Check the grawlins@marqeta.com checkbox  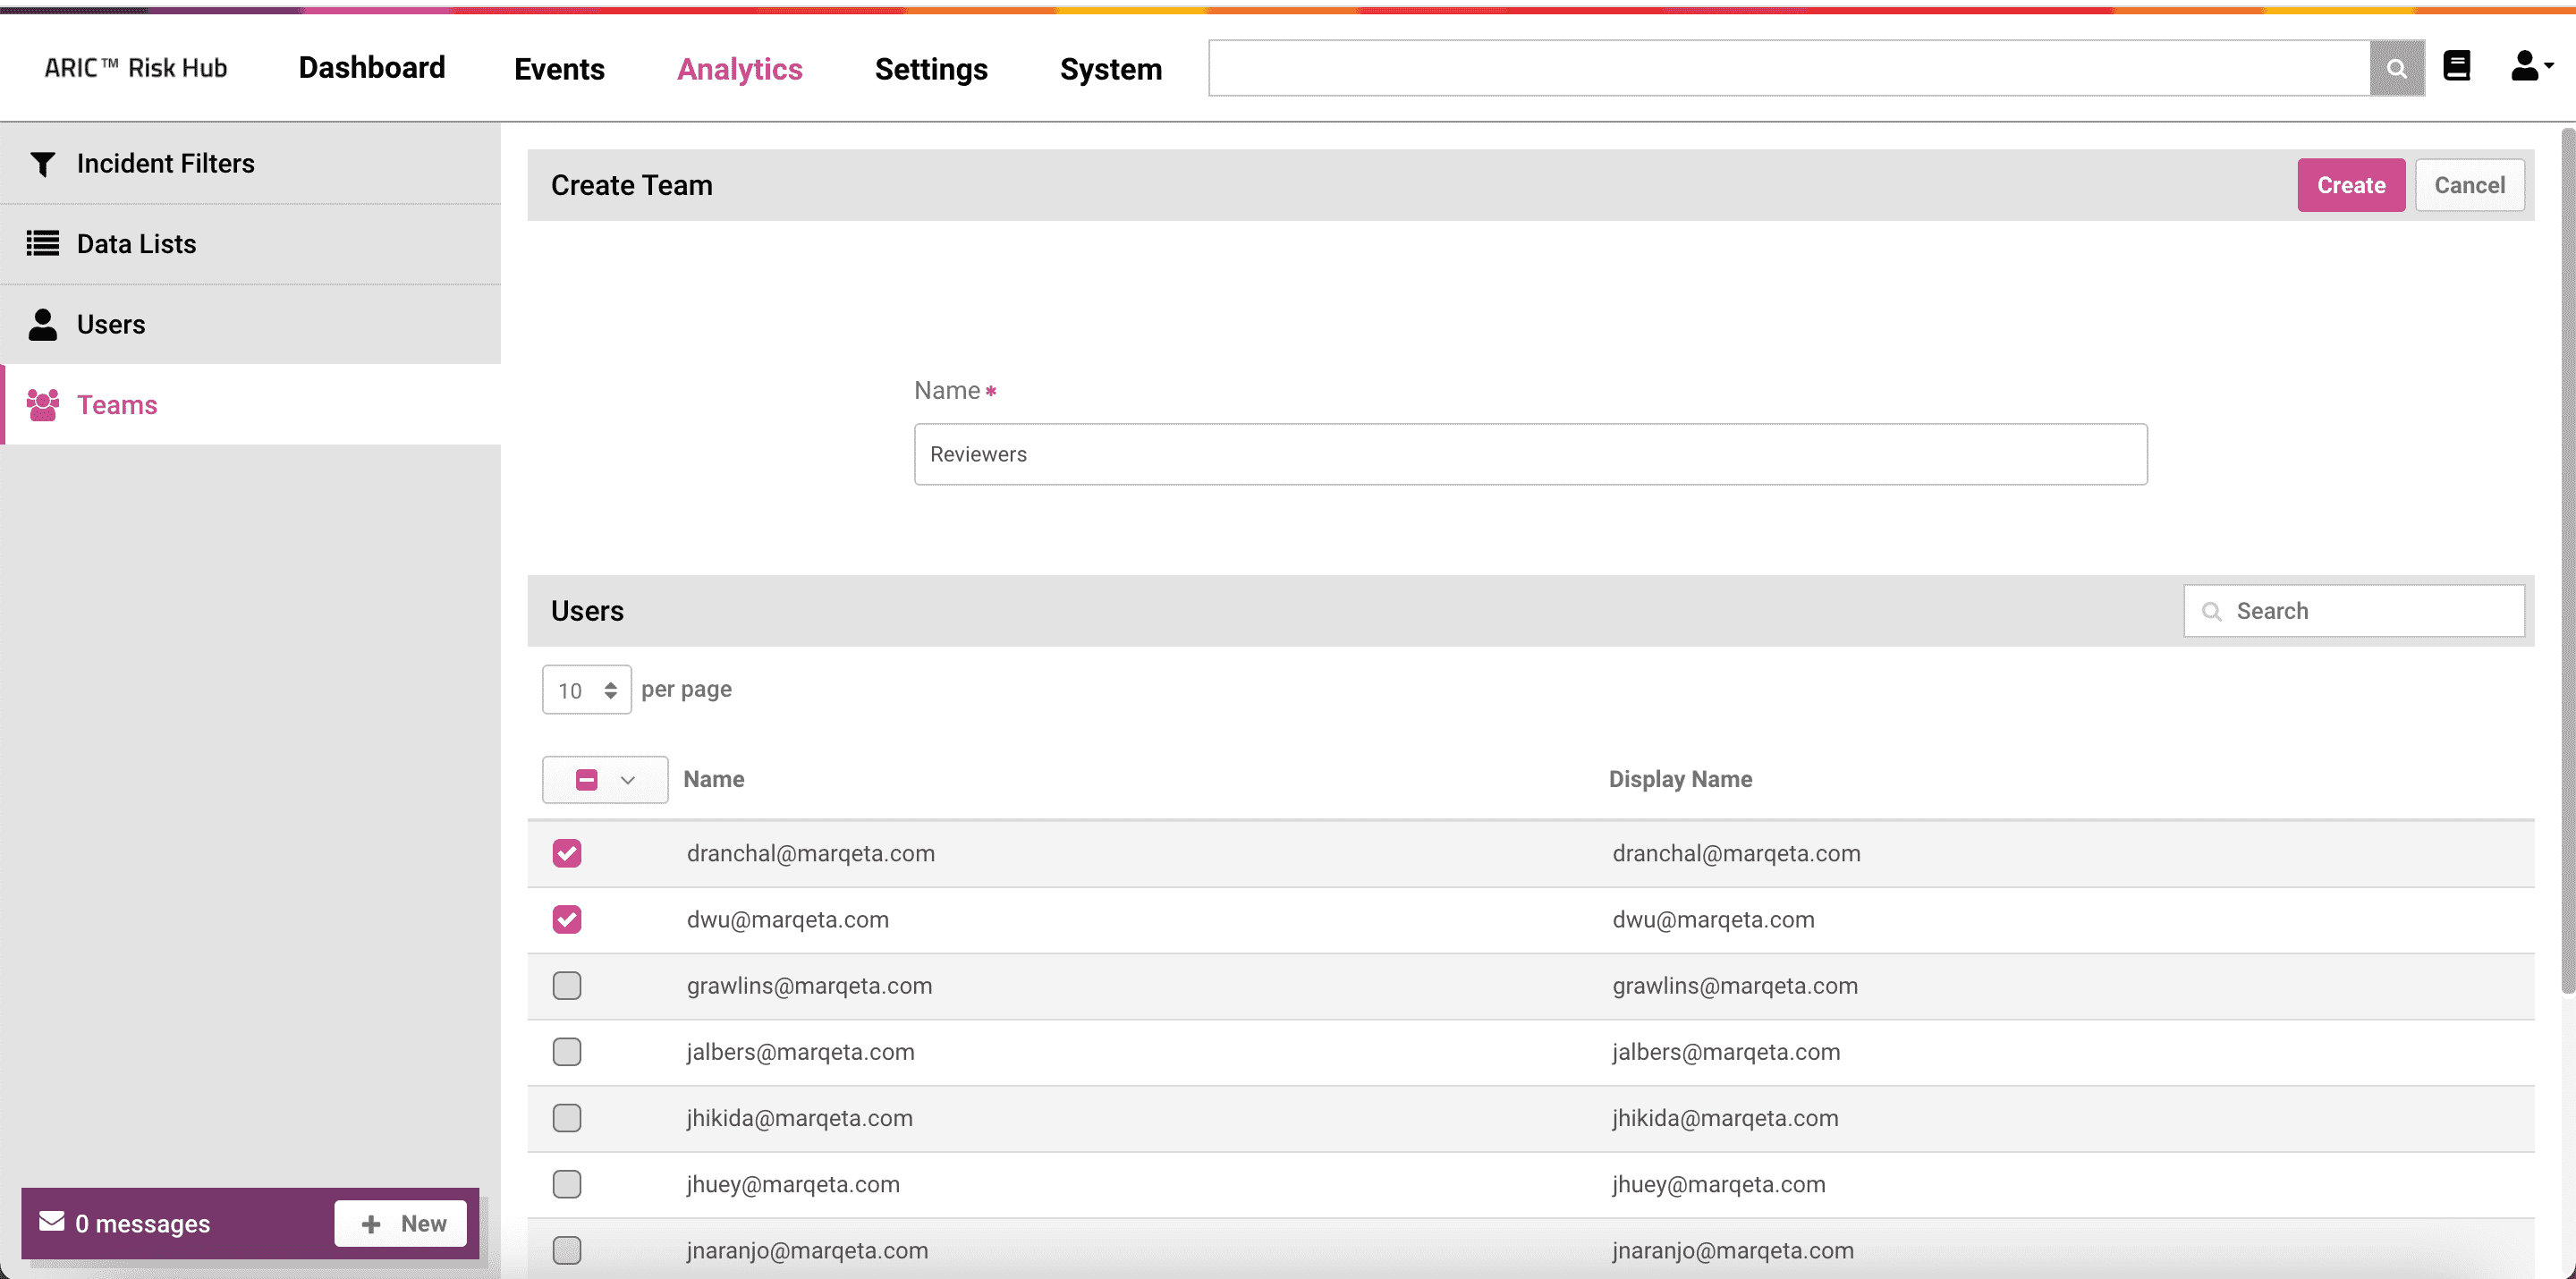click(567, 986)
